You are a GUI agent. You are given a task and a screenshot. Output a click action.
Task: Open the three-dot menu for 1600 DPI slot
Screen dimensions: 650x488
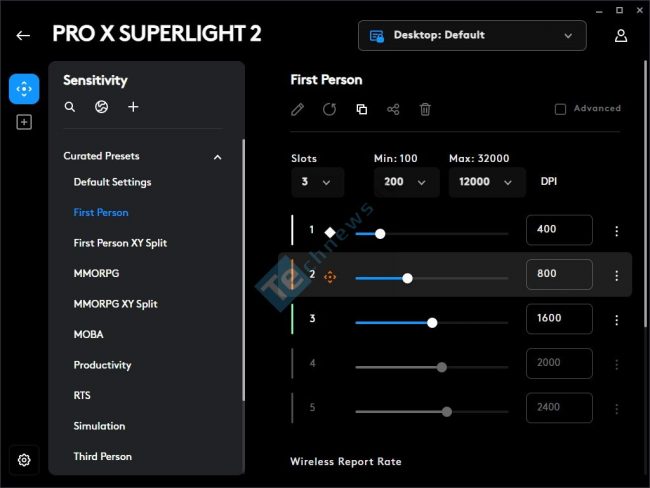tap(616, 320)
